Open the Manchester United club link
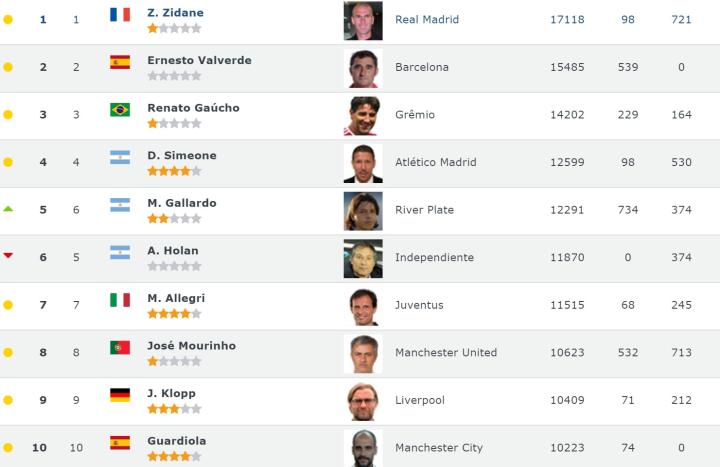Image resolution: width=720 pixels, height=467 pixels. click(x=446, y=352)
